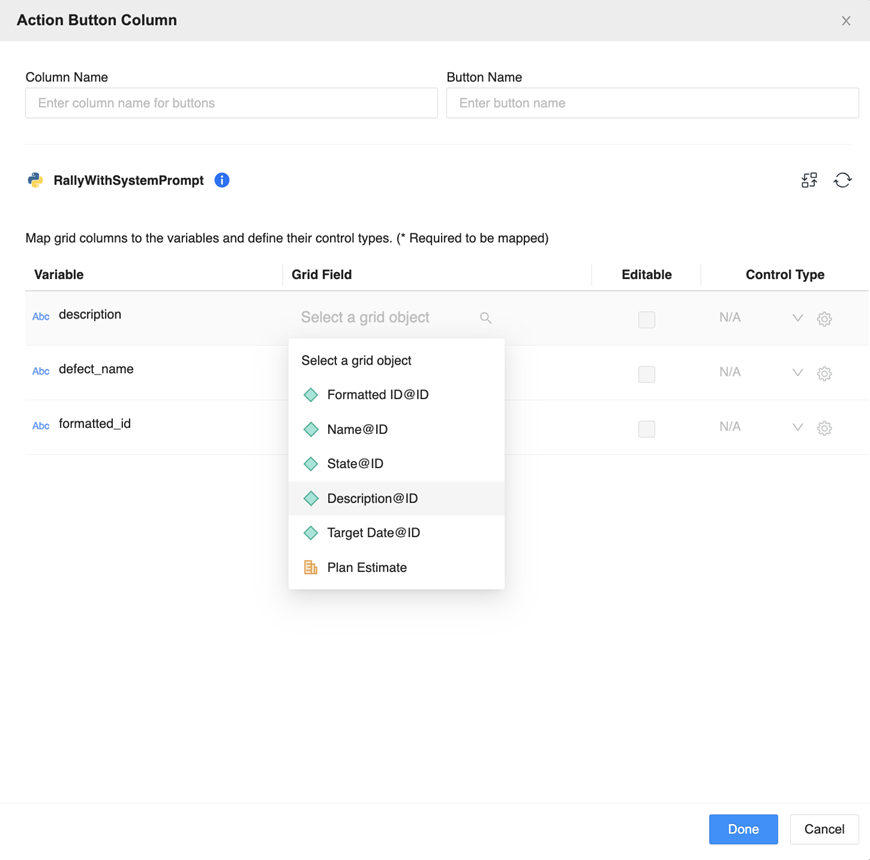The image size is (870, 860).
Task: Click the blue info icon beside RallyWithSystemPrompt
Action: (222, 180)
